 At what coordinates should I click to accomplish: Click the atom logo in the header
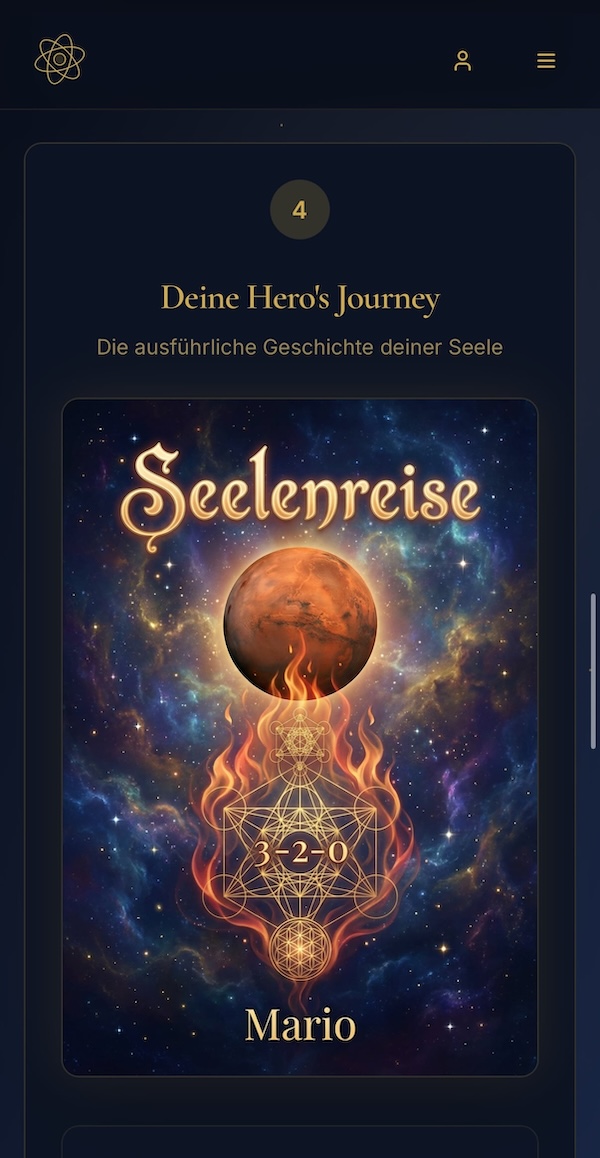60,59
